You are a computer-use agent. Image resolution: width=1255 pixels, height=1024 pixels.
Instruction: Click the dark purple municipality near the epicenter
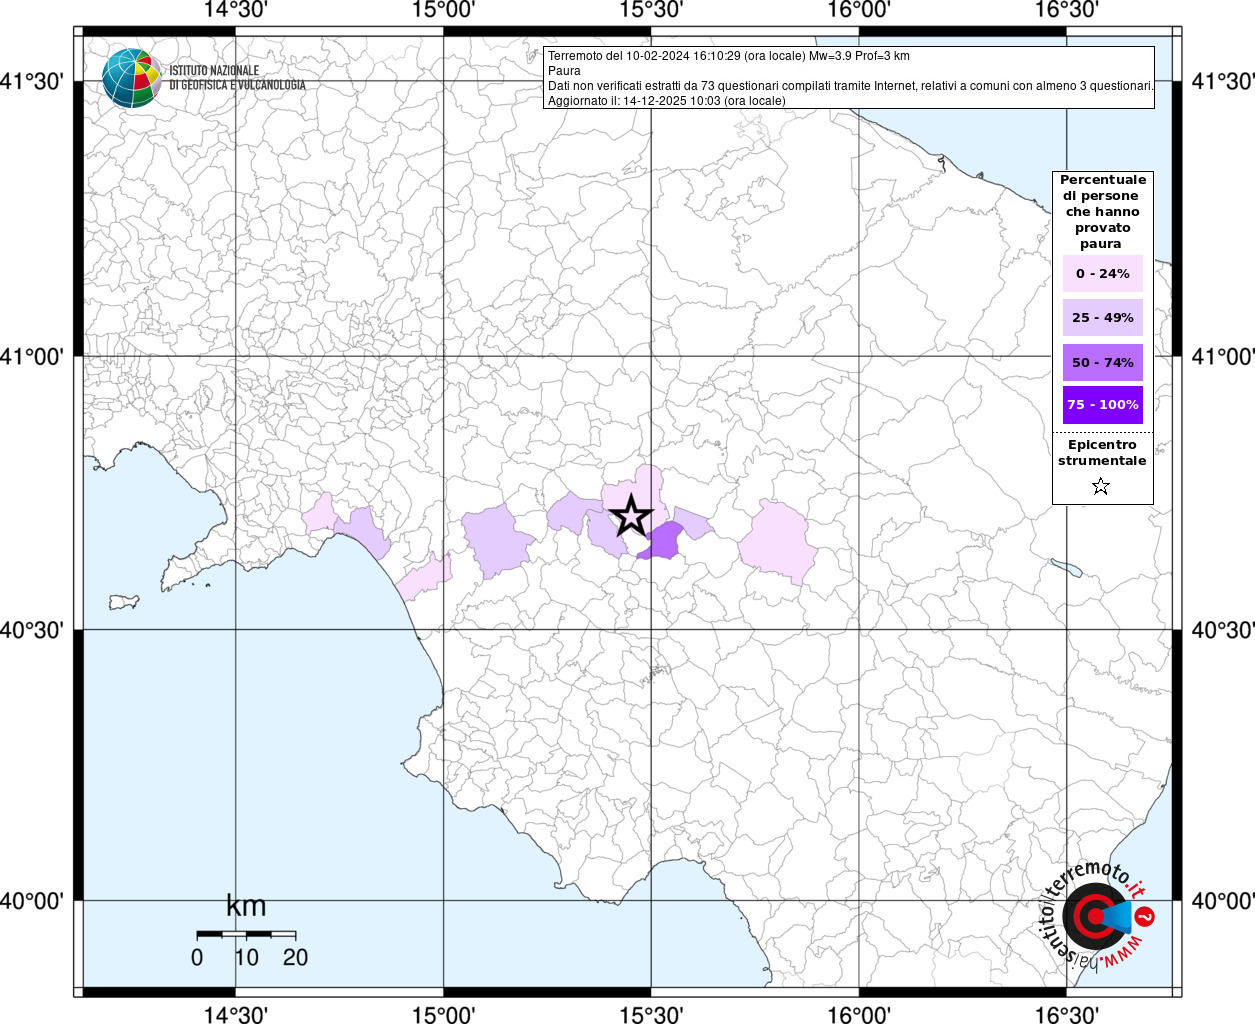tap(662, 541)
